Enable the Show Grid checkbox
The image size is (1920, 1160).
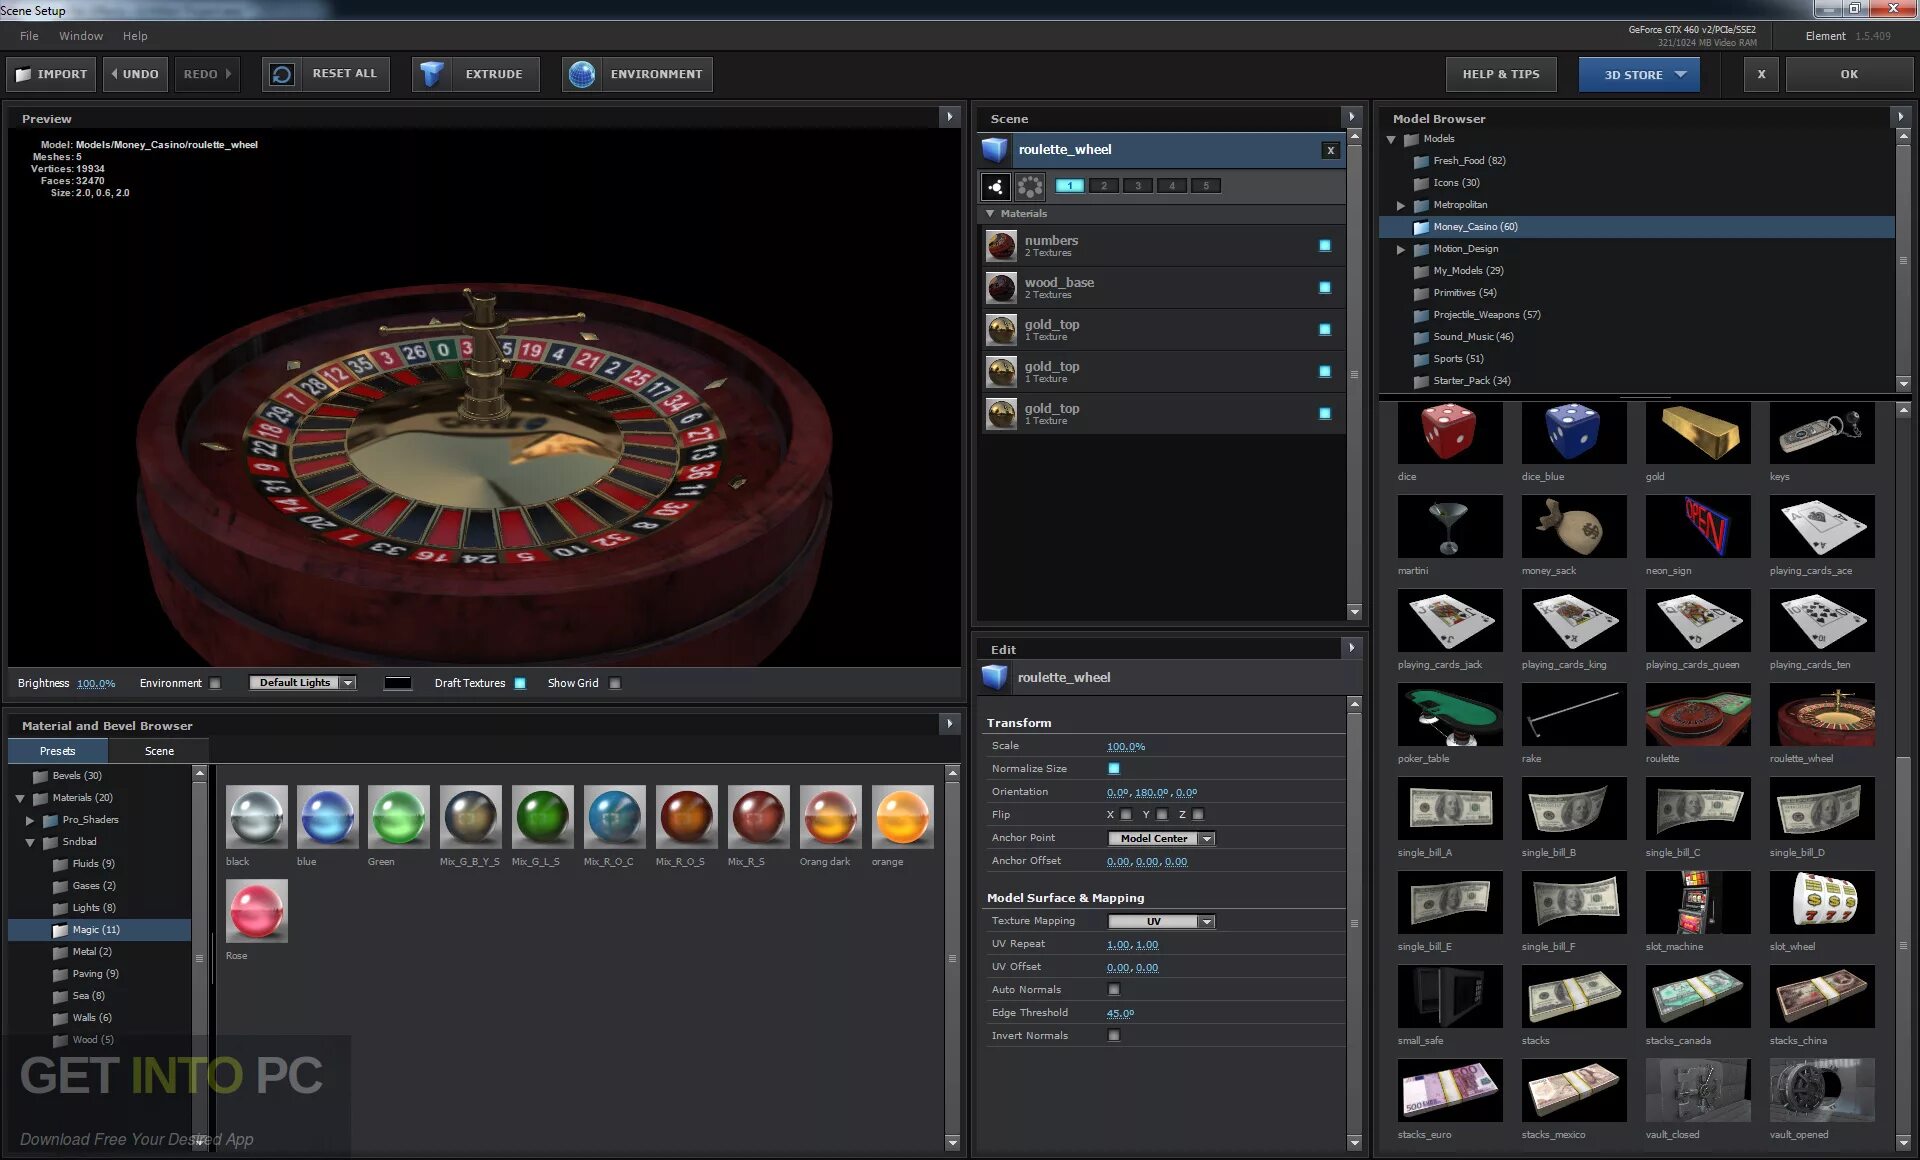click(615, 683)
